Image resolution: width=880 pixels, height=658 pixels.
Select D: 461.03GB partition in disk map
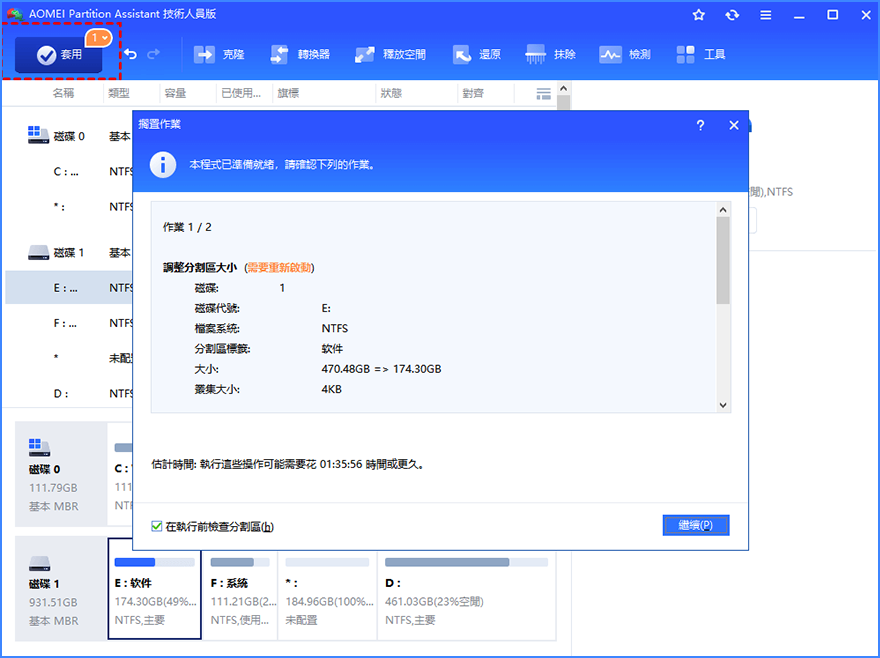point(467,594)
